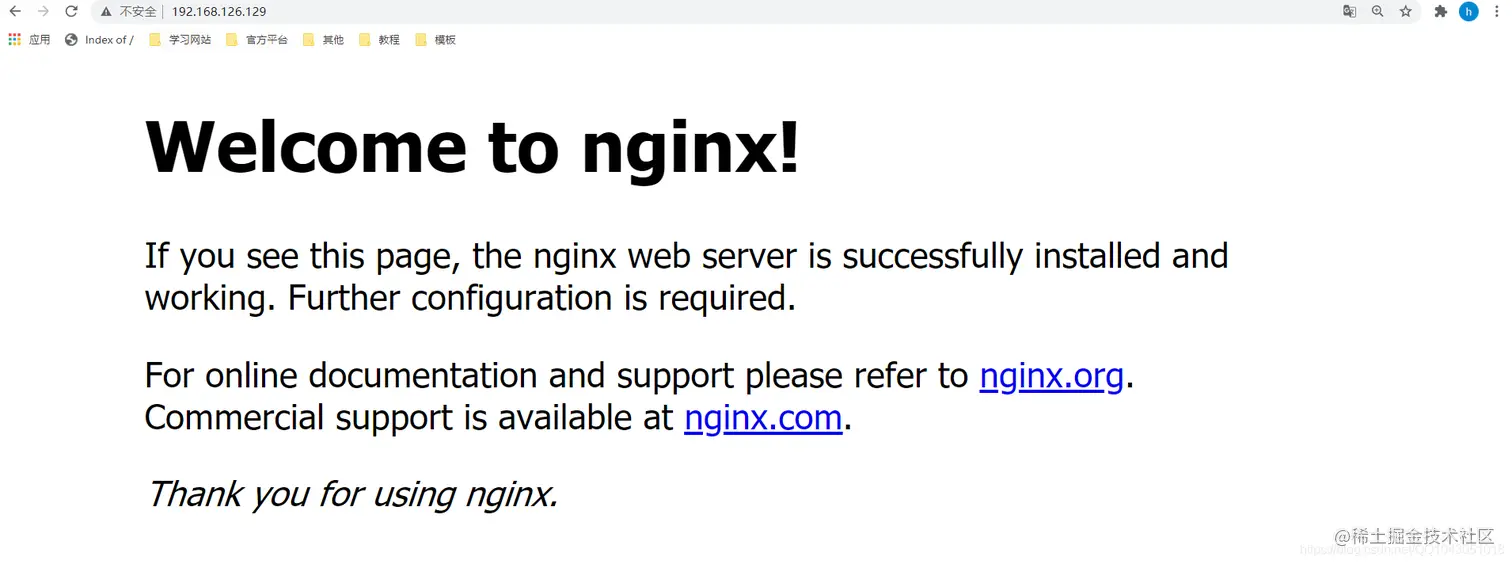Expand the 学习网站 bookmark folder
The width and height of the screenshot is (1512, 564).
tap(180, 40)
